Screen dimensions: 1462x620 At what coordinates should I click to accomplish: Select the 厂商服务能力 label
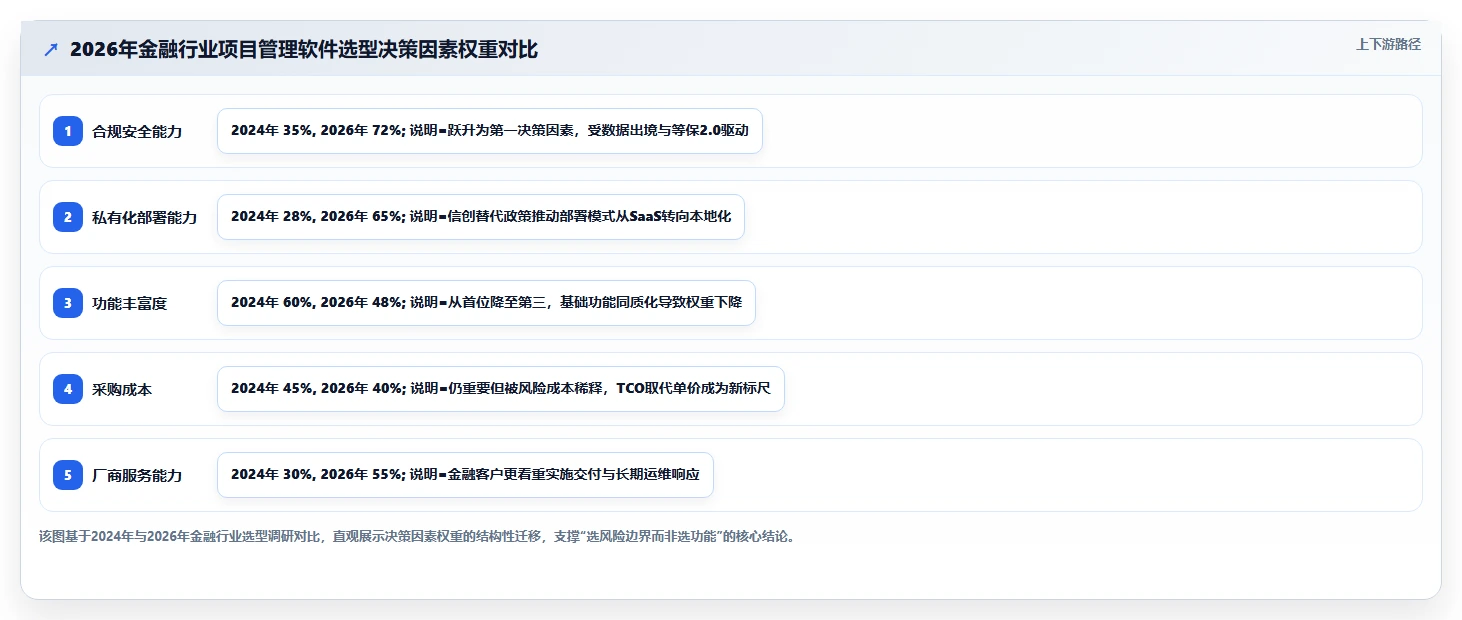tap(137, 475)
